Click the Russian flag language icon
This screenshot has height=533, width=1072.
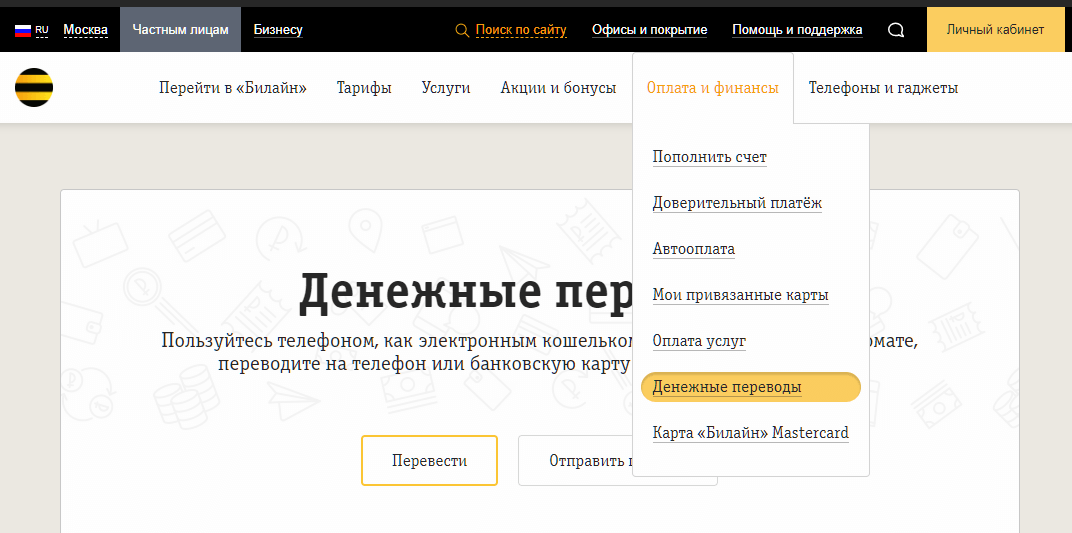pos(23,30)
